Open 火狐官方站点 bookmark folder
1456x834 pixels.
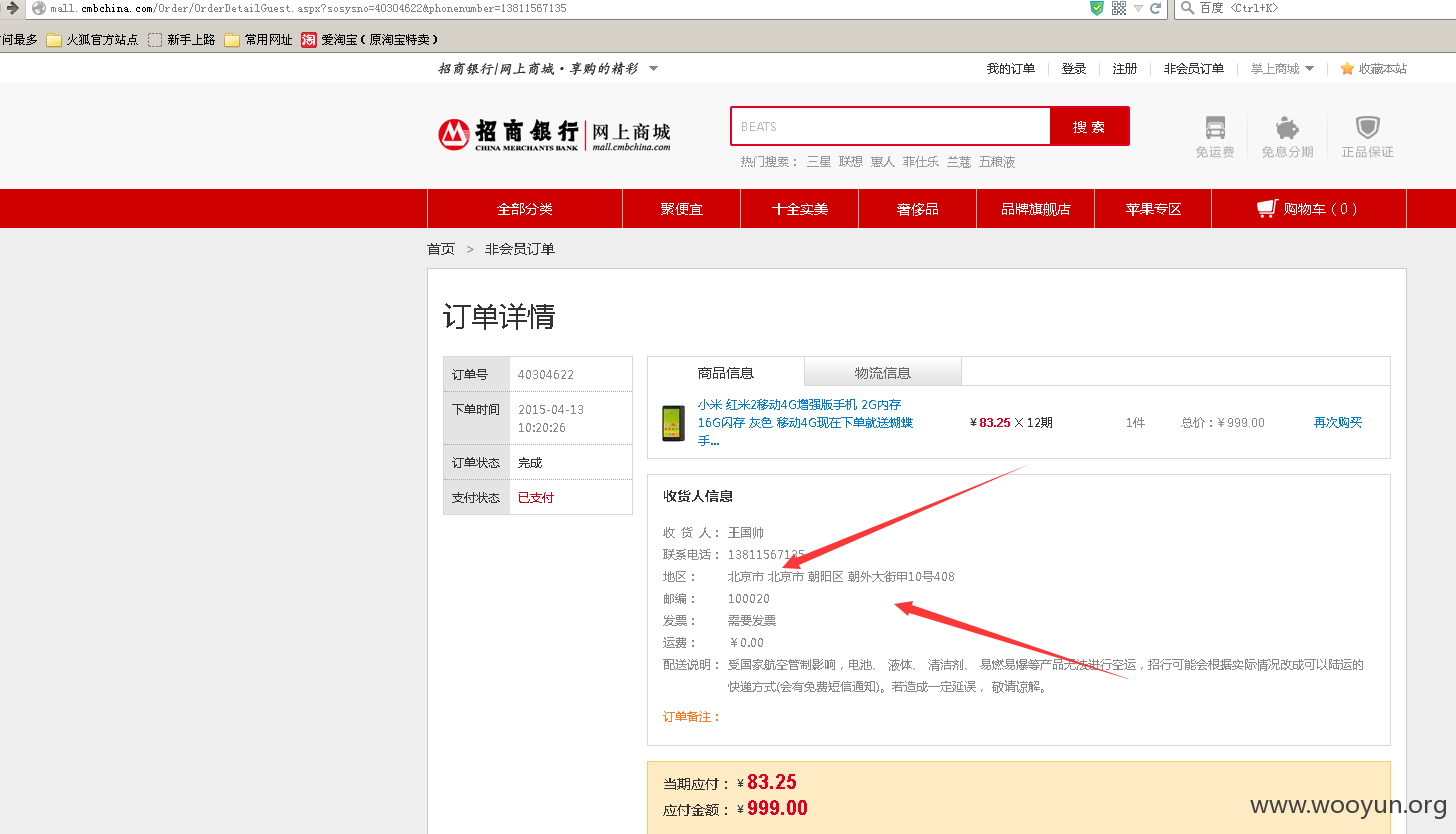click(x=92, y=40)
